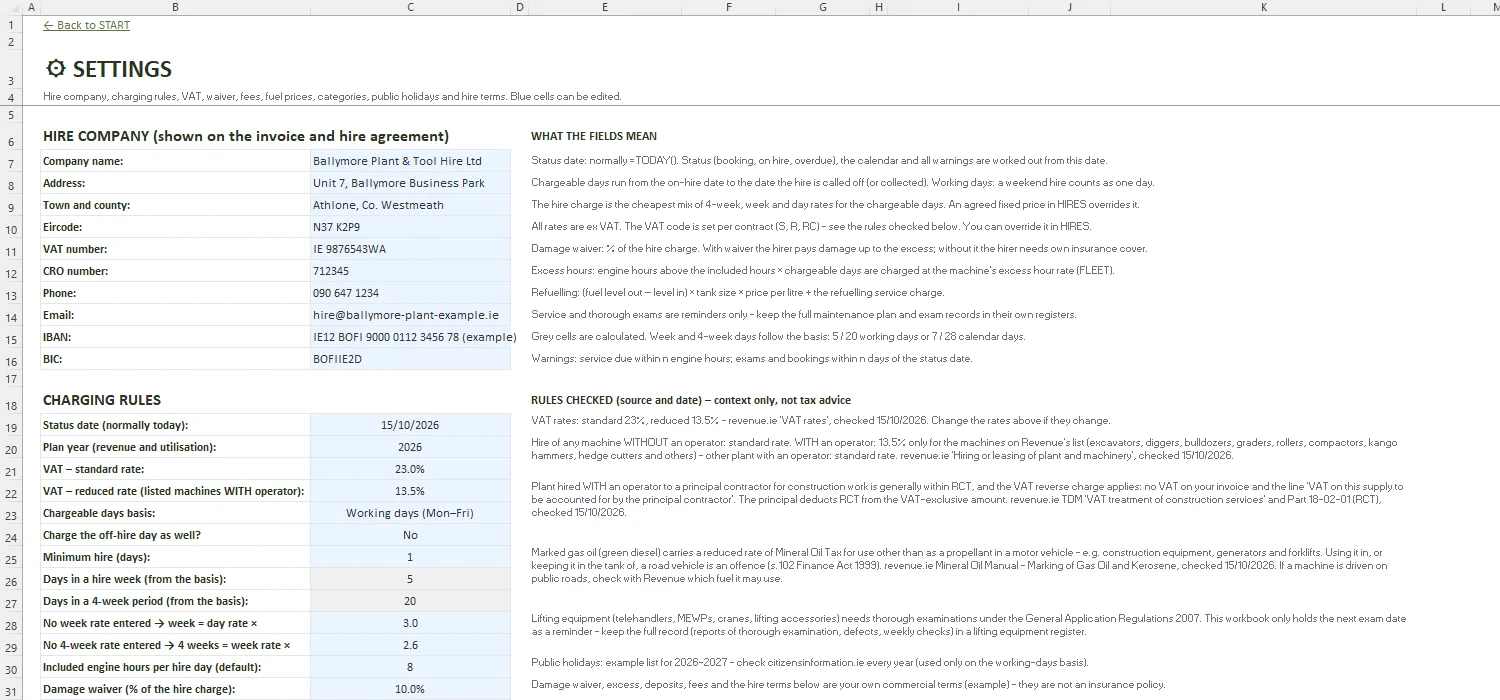Select Minimum hire days value 1

[x=410, y=557]
